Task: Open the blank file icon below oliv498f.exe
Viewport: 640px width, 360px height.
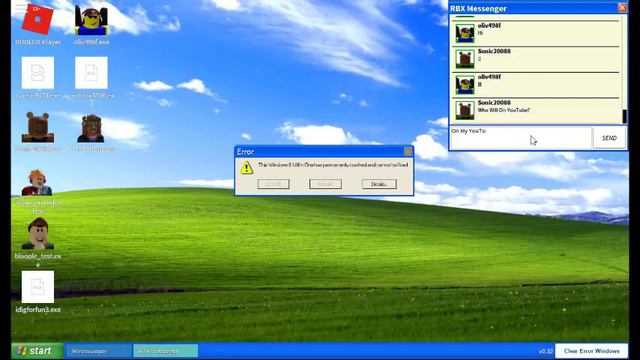Action: (x=91, y=73)
